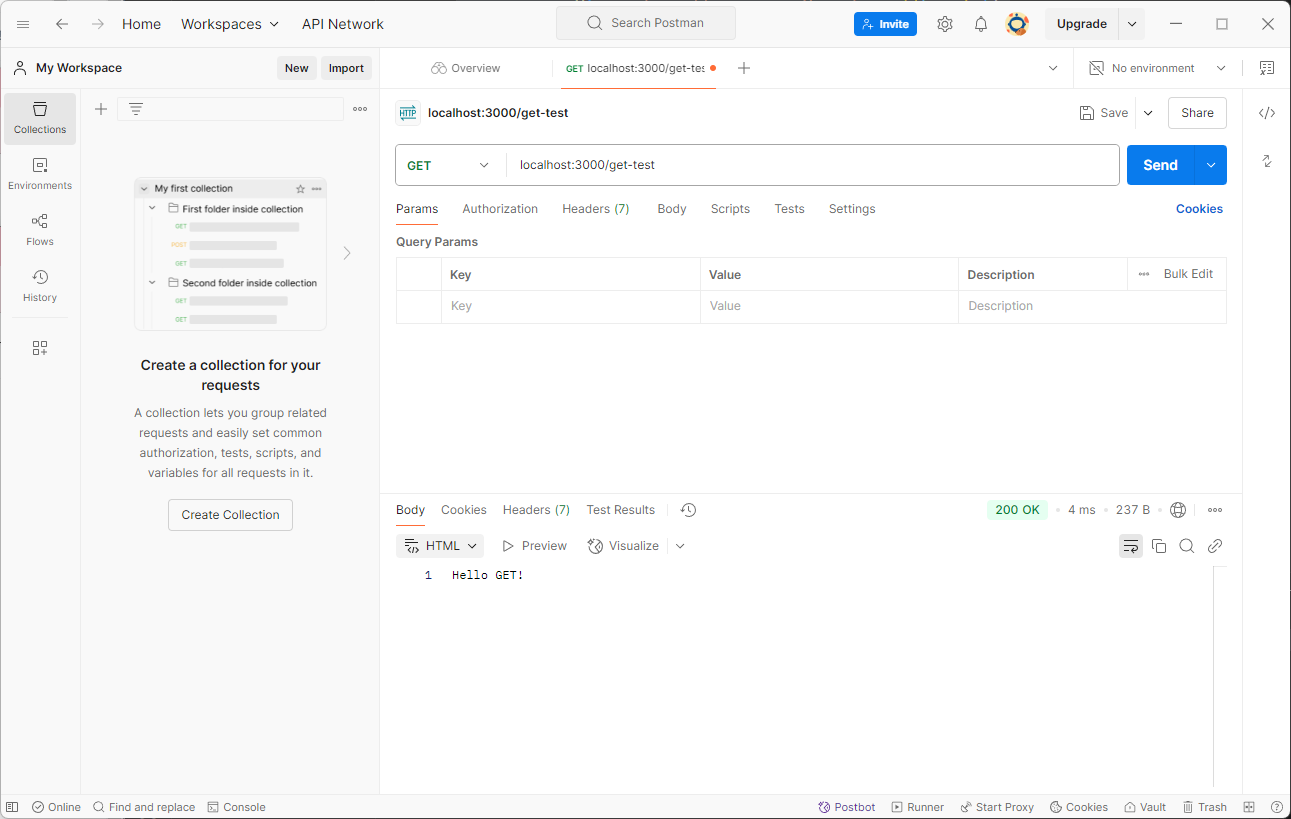Expand the Upgrade dropdown arrow
The width and height of the screenshot is (1291, 819).
(1132, 24)
